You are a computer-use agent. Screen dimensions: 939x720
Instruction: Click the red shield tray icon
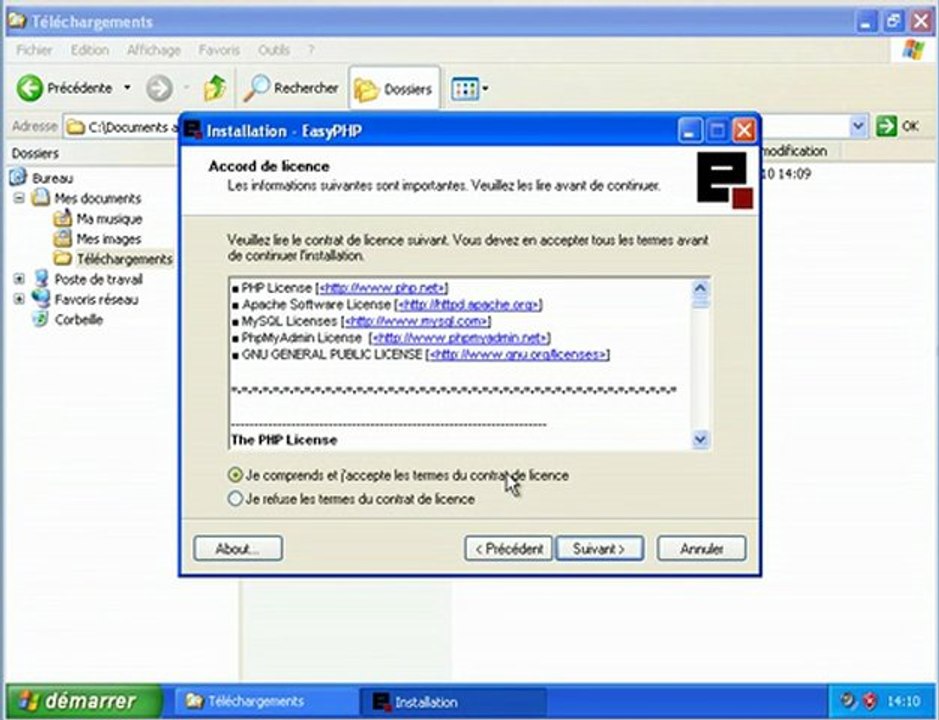(x=870, y=701)
